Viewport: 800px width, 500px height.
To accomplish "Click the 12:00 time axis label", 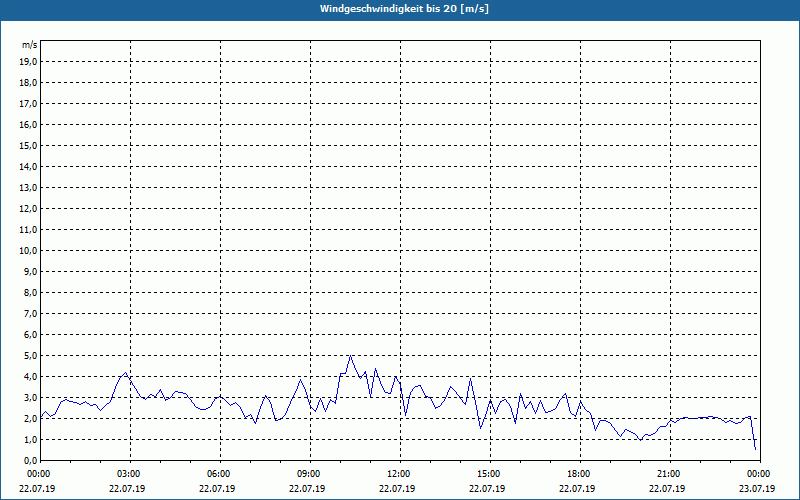I will pos(397,474).
